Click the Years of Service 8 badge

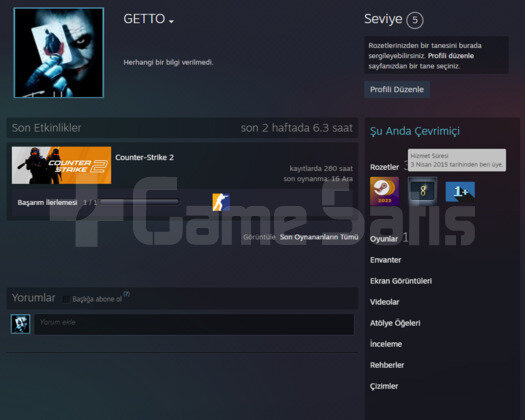point(423,191)
